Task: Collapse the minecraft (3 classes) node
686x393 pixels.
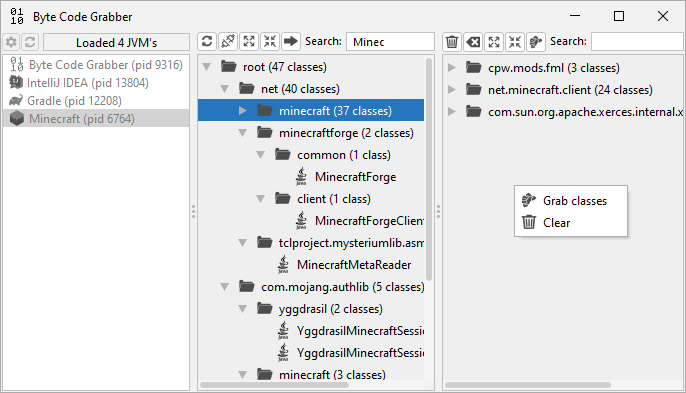Action: point(243,375)
